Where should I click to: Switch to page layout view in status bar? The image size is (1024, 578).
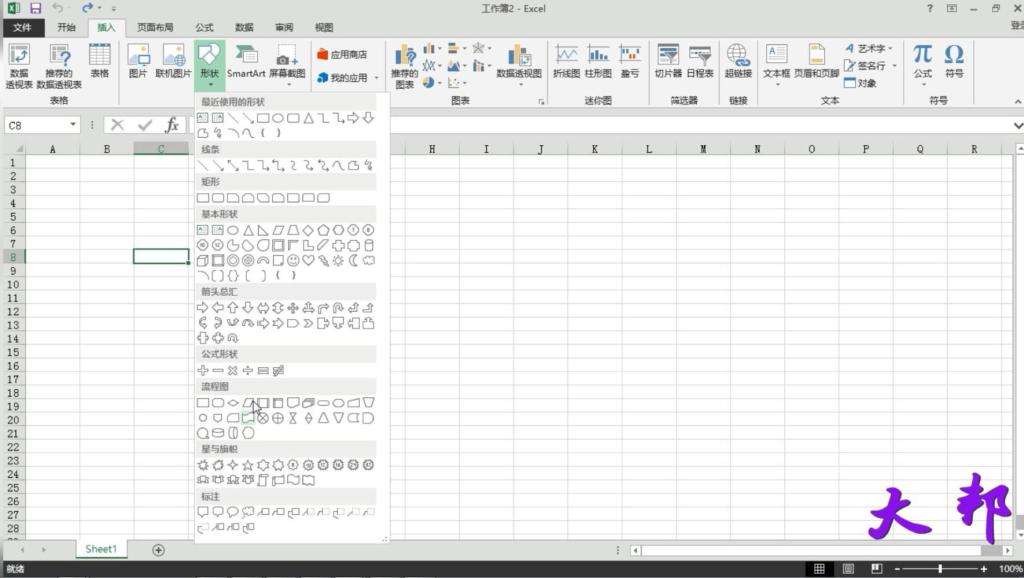click(x=848, y=569)
